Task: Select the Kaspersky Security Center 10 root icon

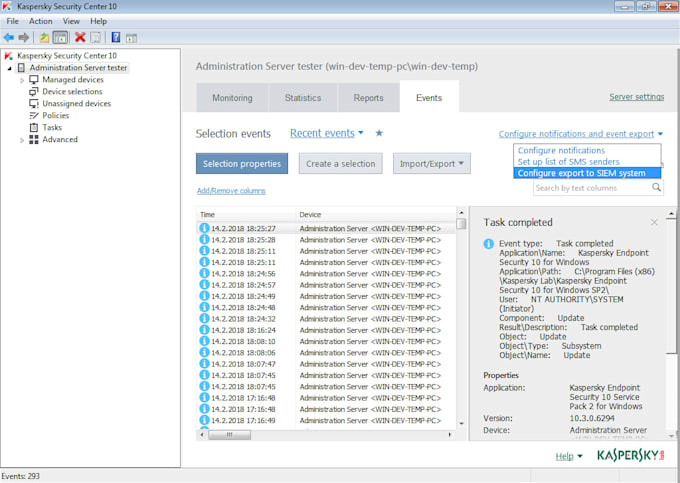Action: (8, 55)
